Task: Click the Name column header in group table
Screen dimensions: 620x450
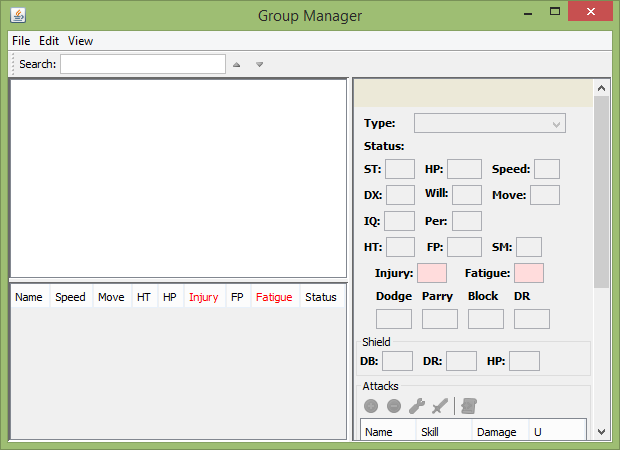Action: (x=29, y=297)
